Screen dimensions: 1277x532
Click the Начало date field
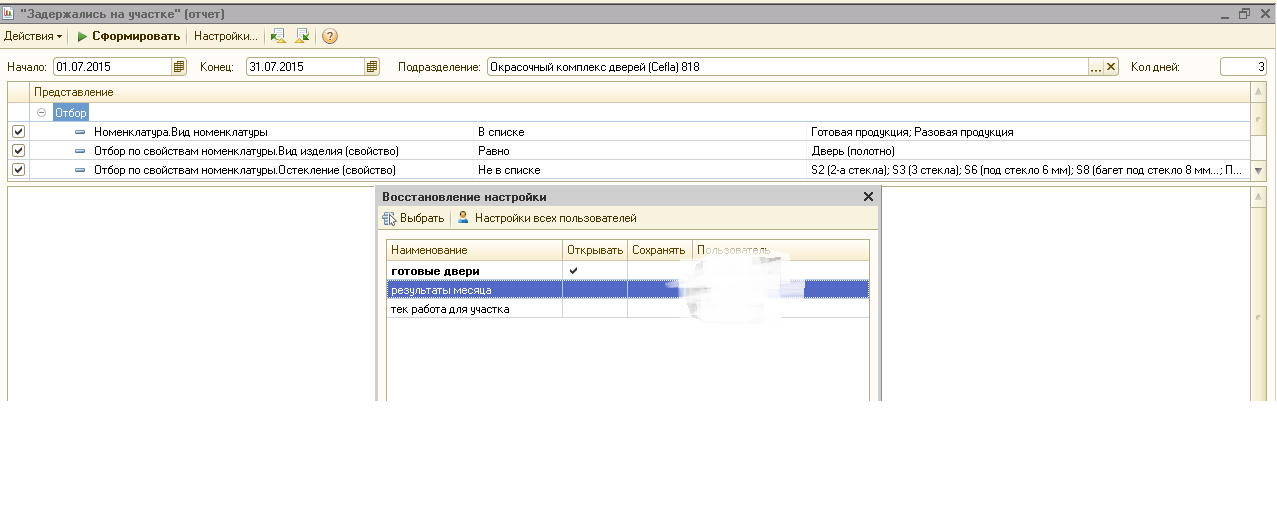[112, 67]
